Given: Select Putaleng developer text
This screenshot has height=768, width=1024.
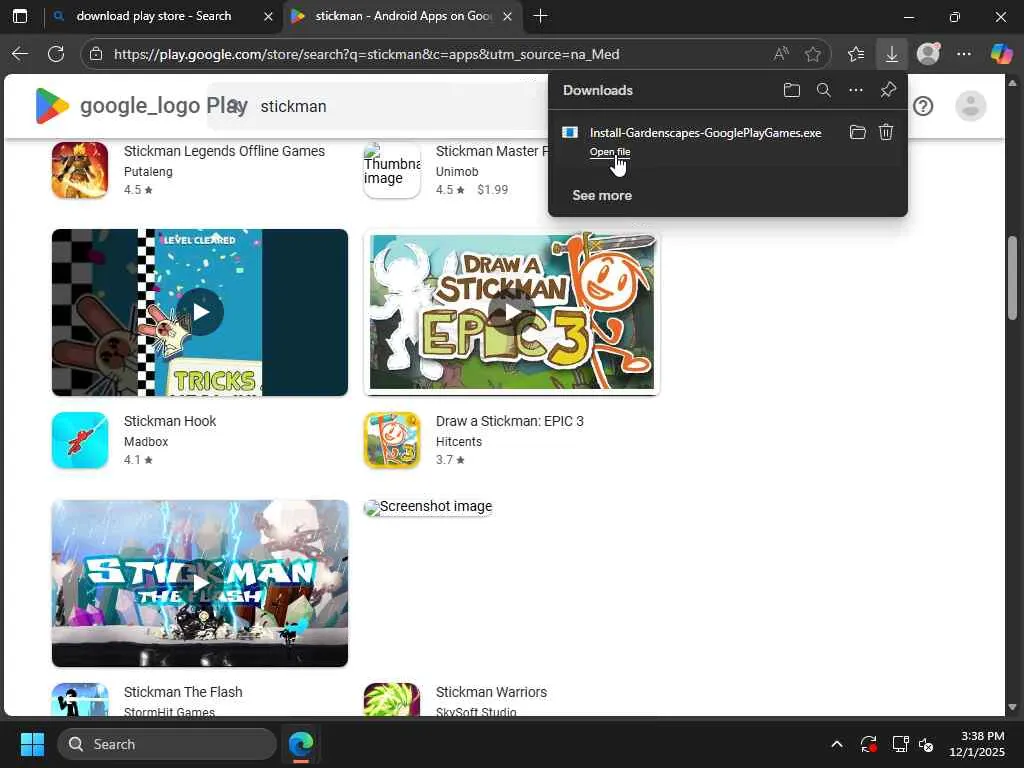Looking at the screenshot, I should click(x=148, y=172).
